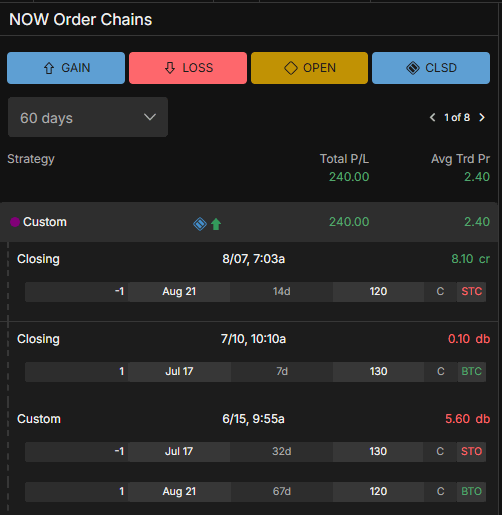The image size is (502, 515).
Task: Toggle the CLSD chains filter
Action: [431, 68]
